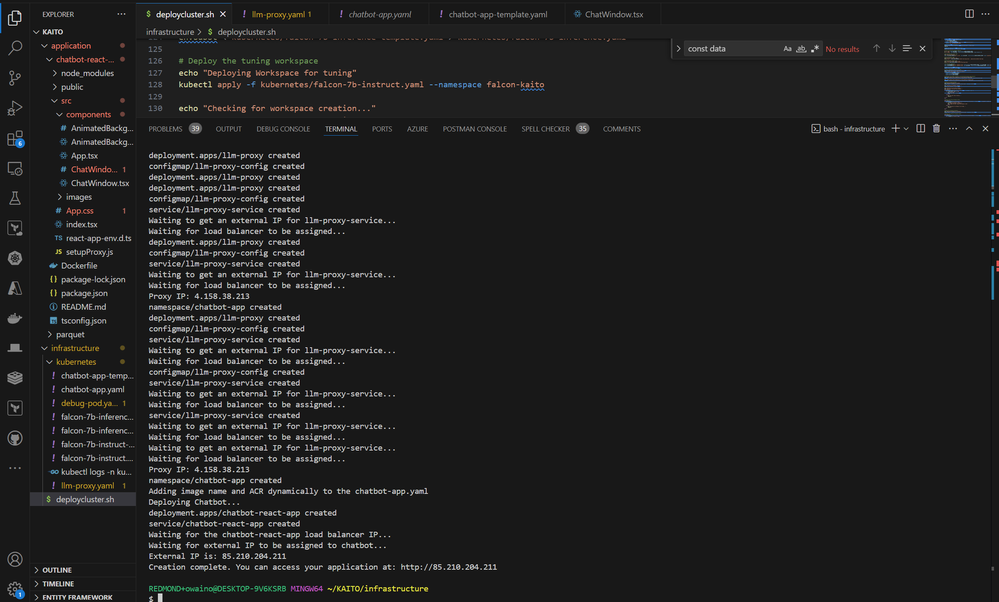Close the deploycluster.sh tab

point(222,14)
